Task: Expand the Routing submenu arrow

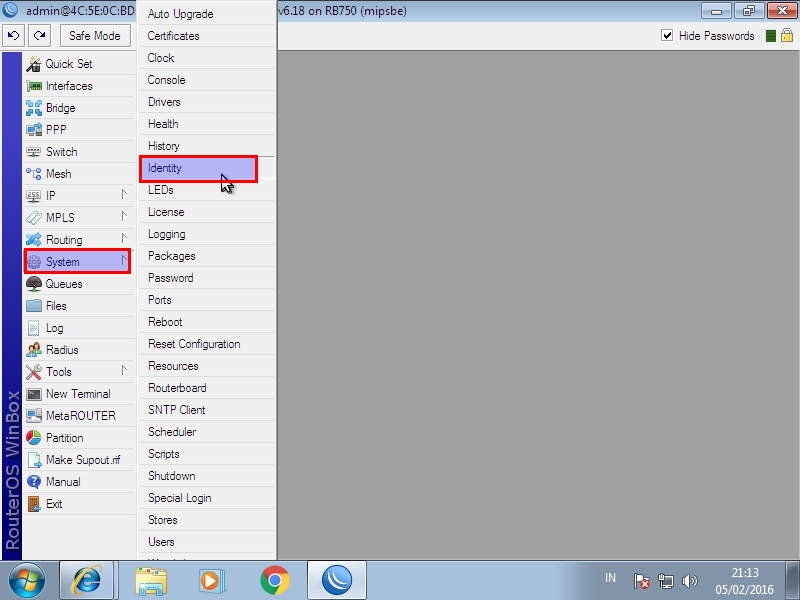Action: point(124,239)
